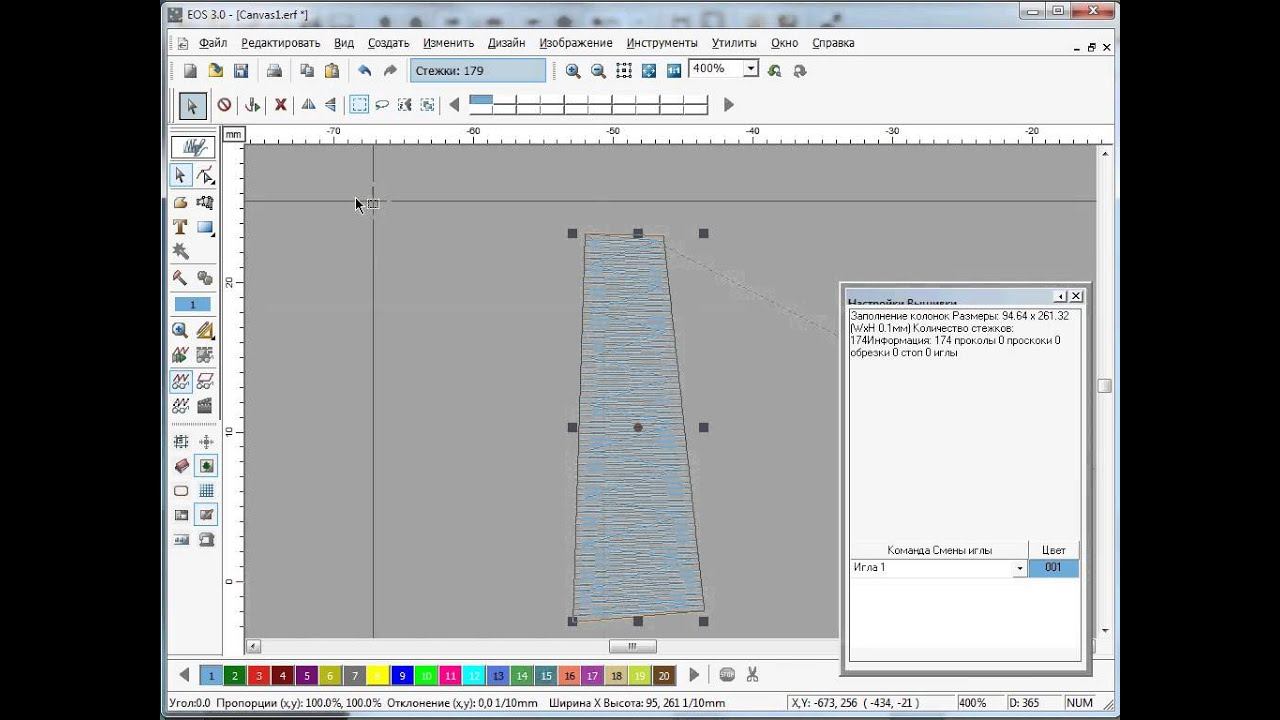Toggle the lasso selection mode button
This screenshot has height=720, width=1280.
pyautogui.click(x=382, y=105)
